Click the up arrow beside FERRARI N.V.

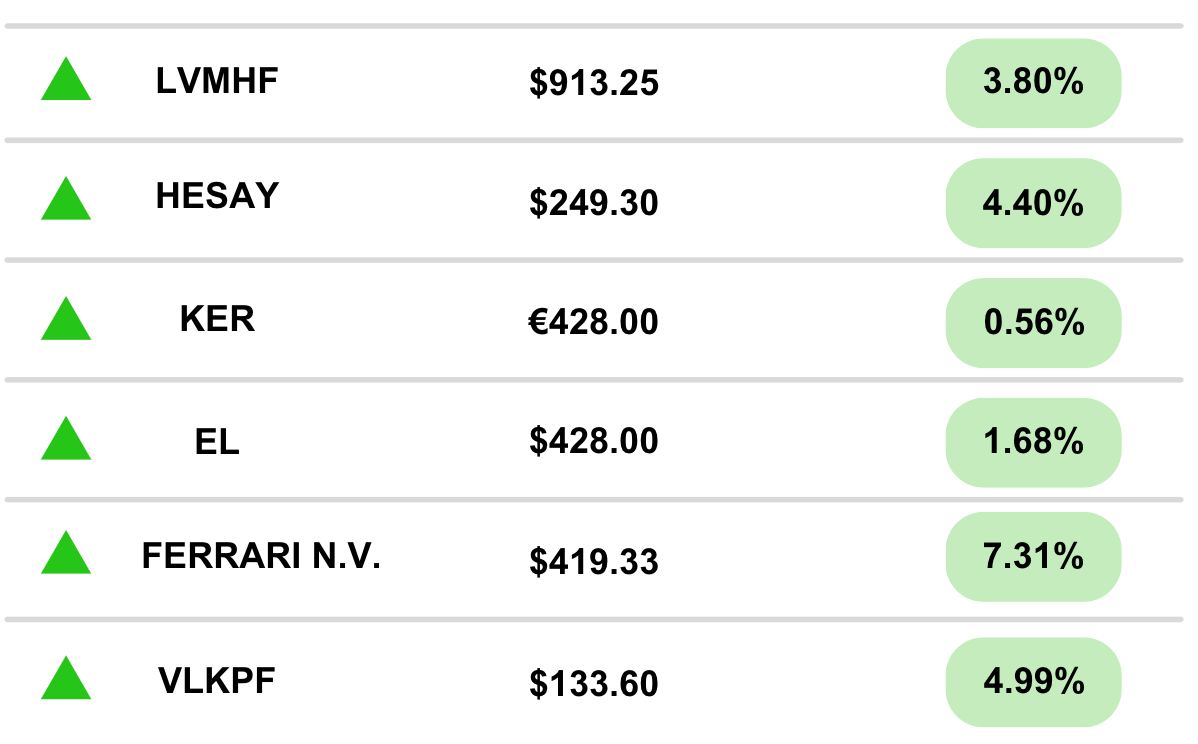tap(66, 555)
